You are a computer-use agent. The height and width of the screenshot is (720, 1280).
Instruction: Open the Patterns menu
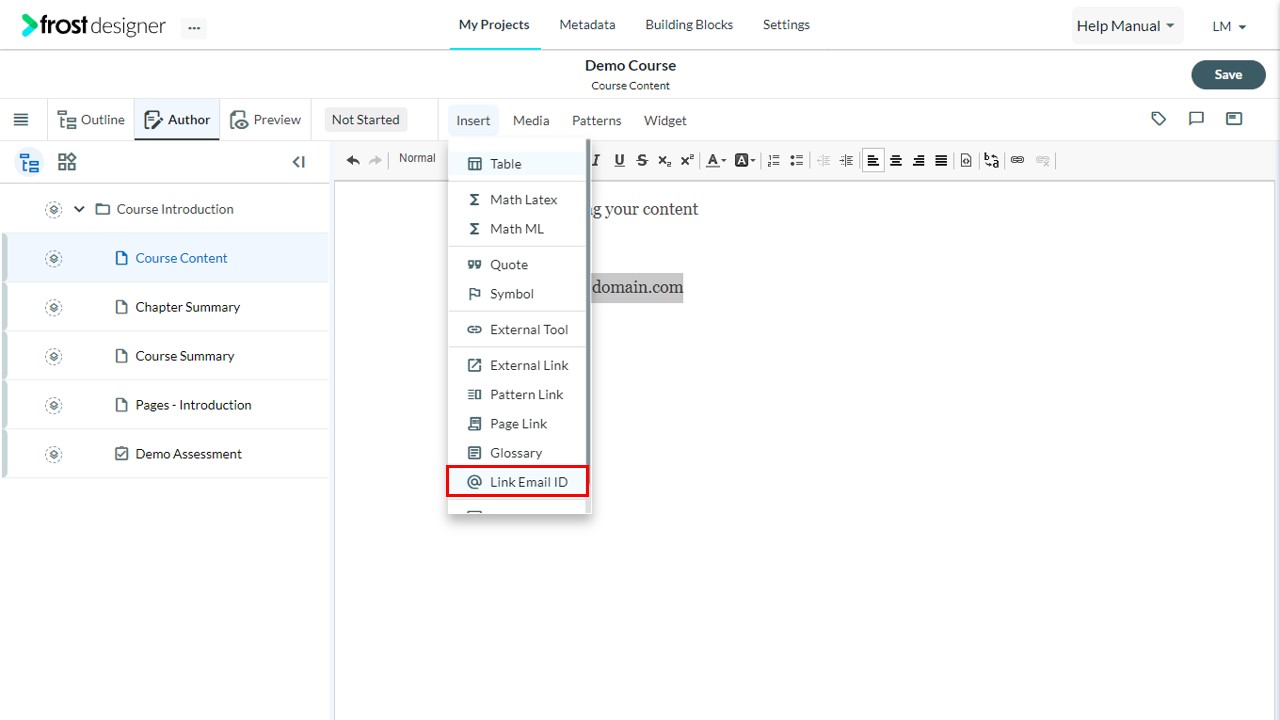pyautogui.click(x=597, y=120)
